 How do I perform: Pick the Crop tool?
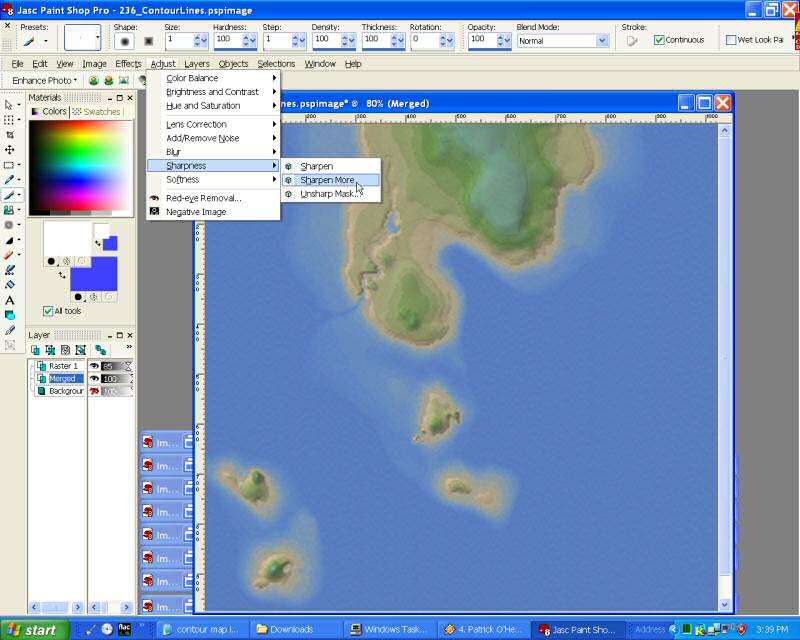pyautogui.click(x=10, y=135)
